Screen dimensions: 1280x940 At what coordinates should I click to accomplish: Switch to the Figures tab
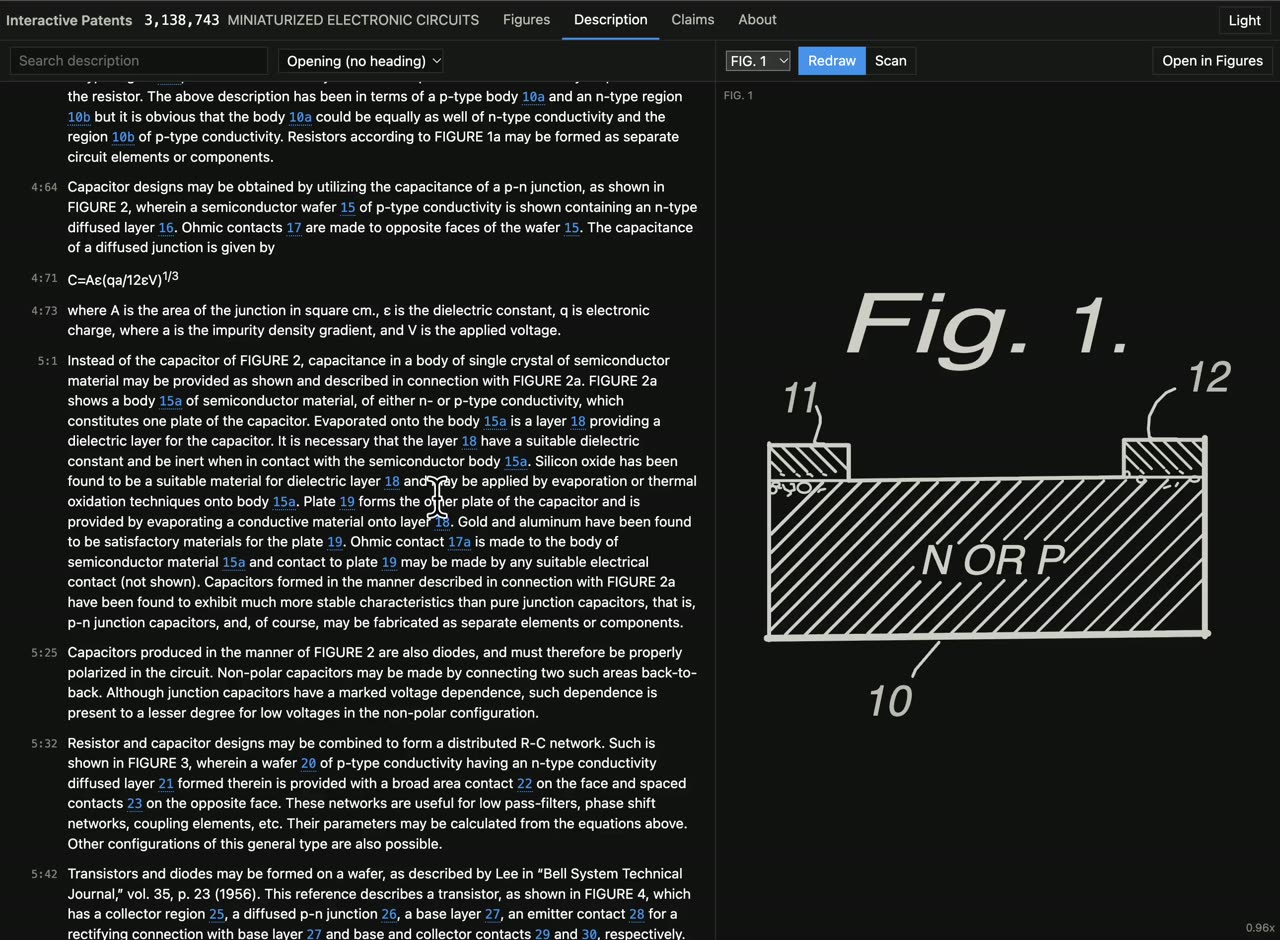pyautogui.click(x=526, y=19)
